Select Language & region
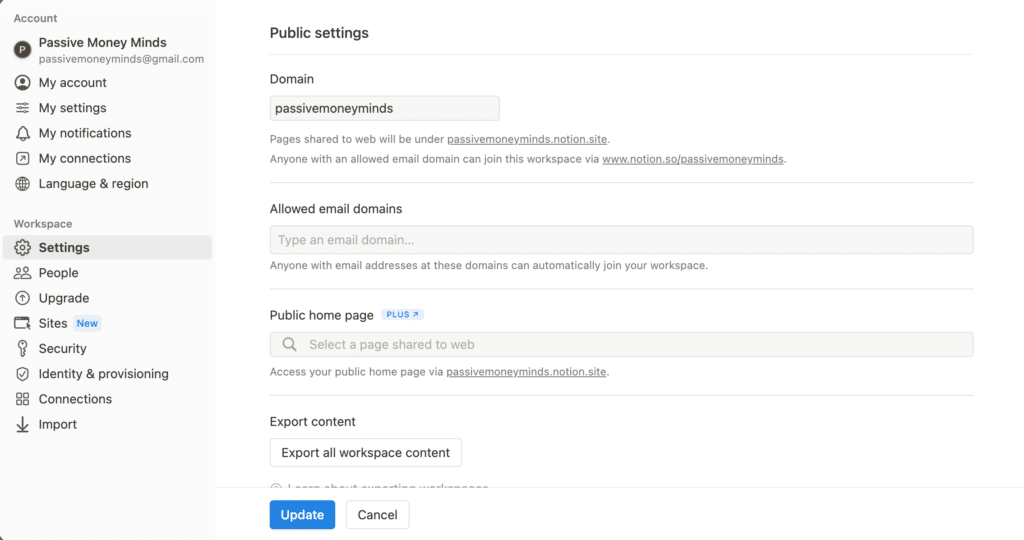 [108, 183]
